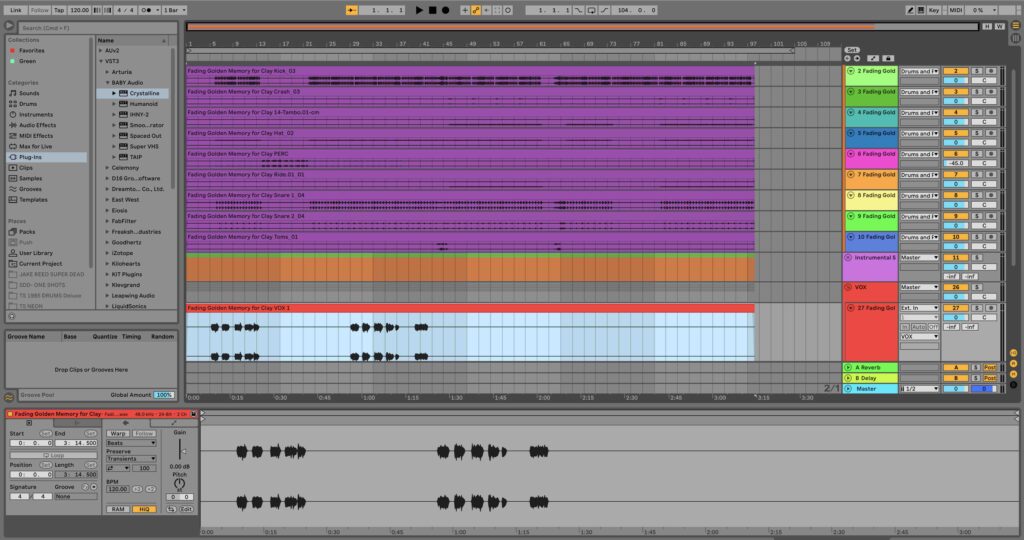This screenshot has height=540, width=1024.
Task: Open the Groove Pool hot-swap icon
Action: (9, 396)
